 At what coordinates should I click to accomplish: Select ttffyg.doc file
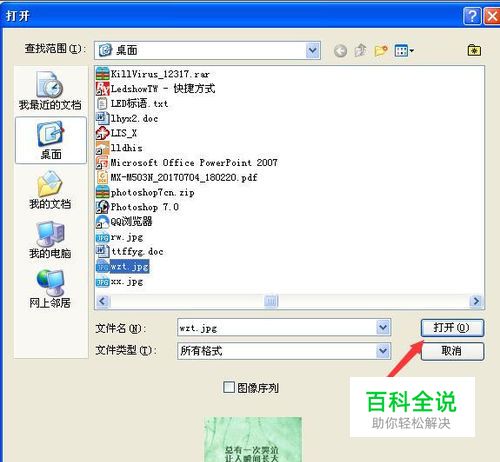[130, 252]
